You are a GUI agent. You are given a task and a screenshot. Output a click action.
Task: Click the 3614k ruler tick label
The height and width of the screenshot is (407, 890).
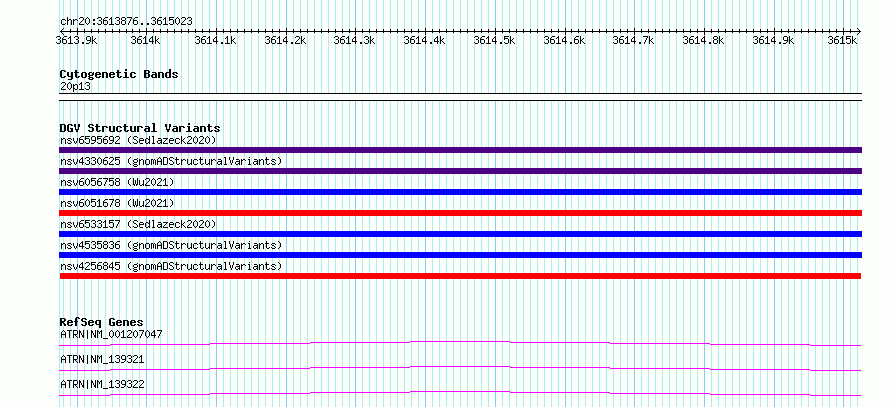click(x=145, y=40)
